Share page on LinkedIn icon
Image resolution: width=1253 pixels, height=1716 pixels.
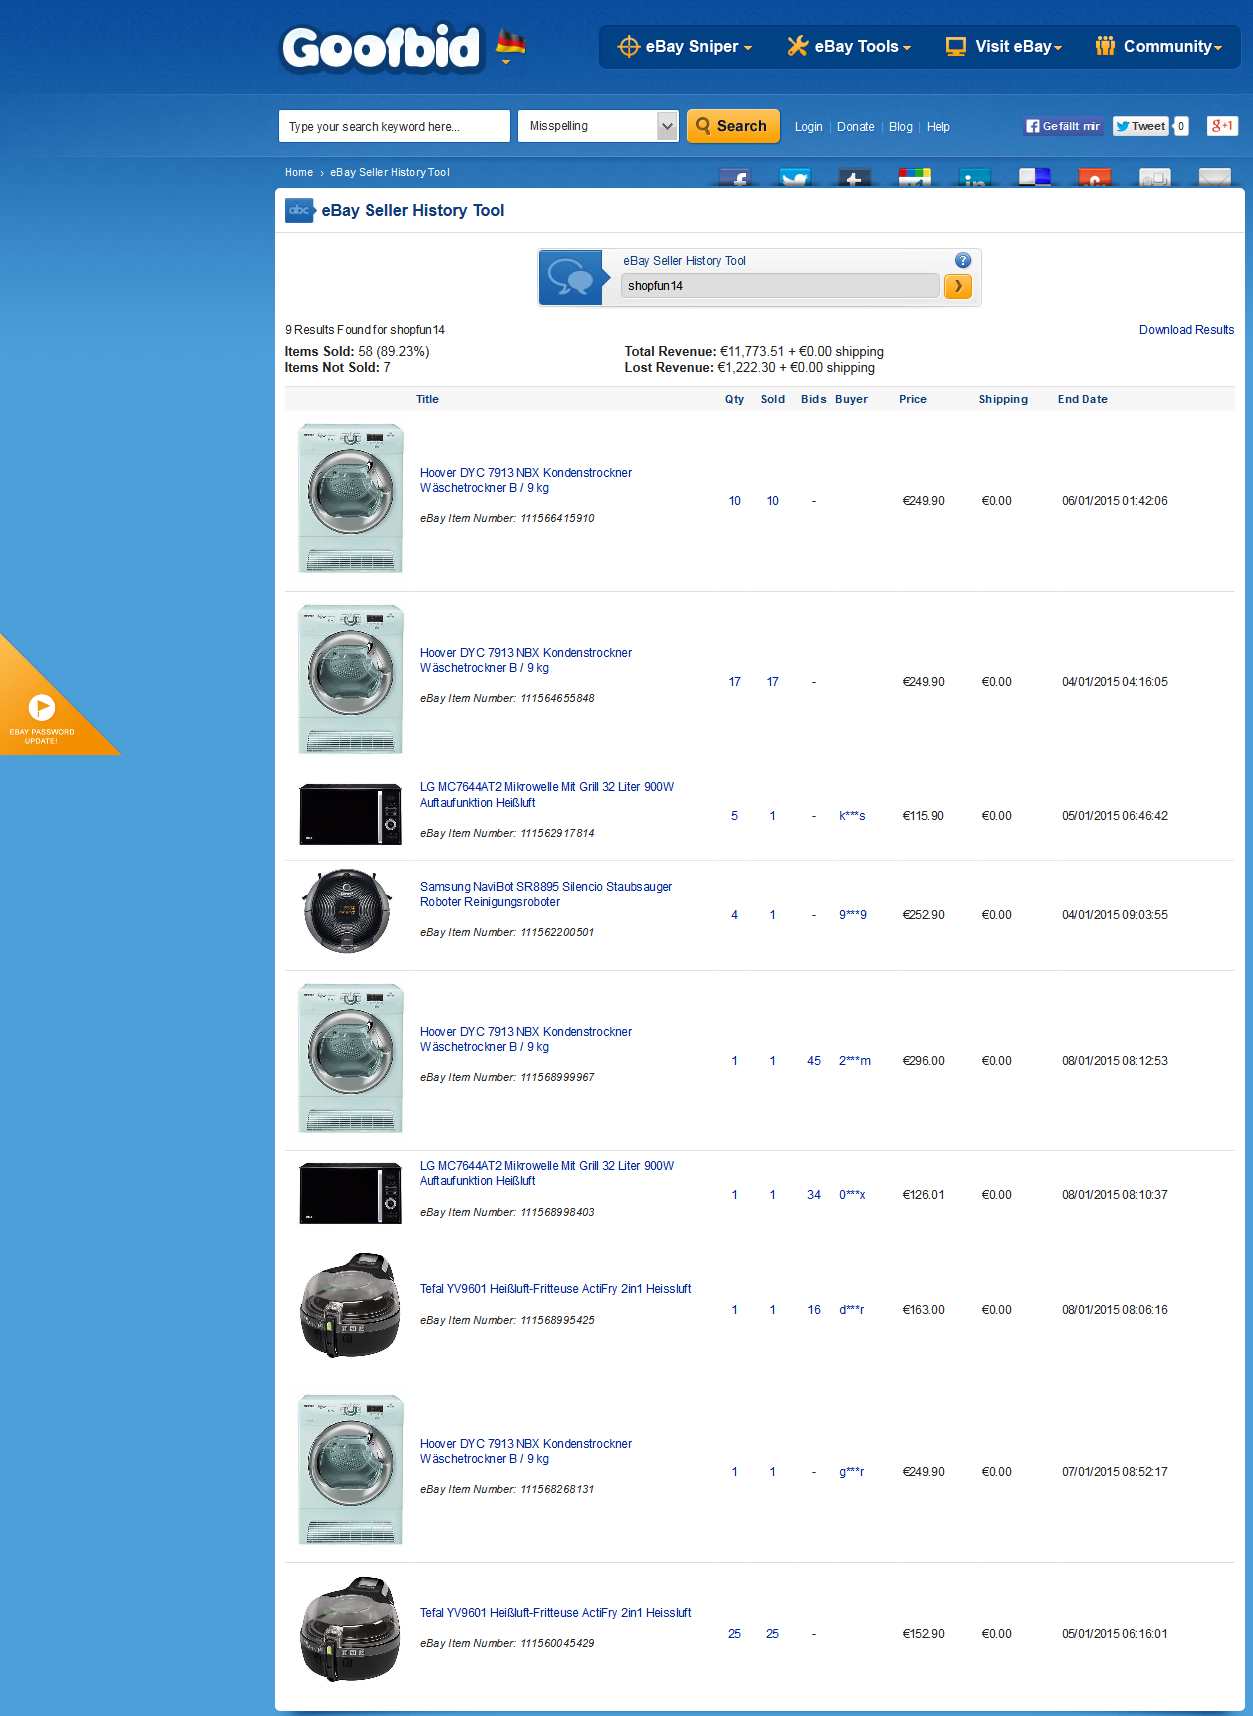point(975,178)
